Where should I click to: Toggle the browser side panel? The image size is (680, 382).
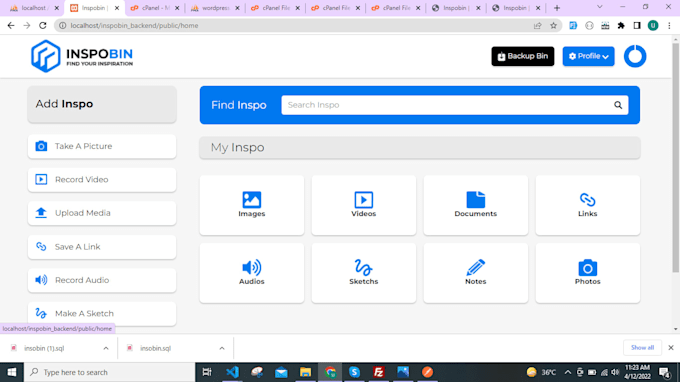click(637, 26)
